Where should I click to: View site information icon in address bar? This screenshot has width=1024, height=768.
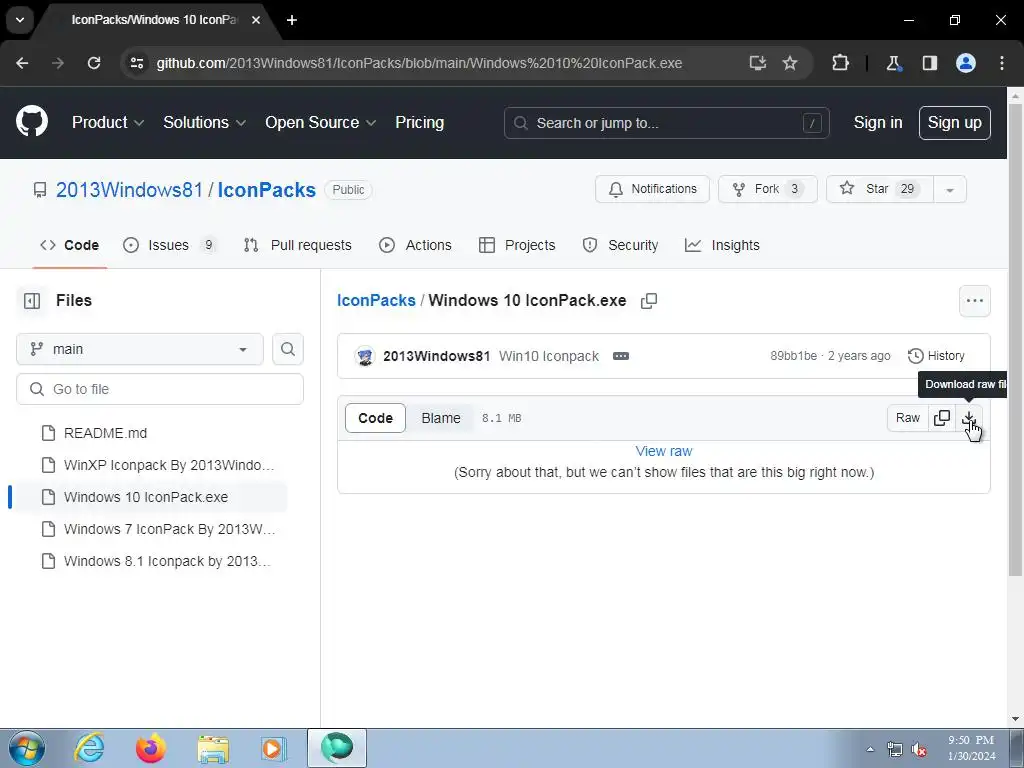click(137, 63)
